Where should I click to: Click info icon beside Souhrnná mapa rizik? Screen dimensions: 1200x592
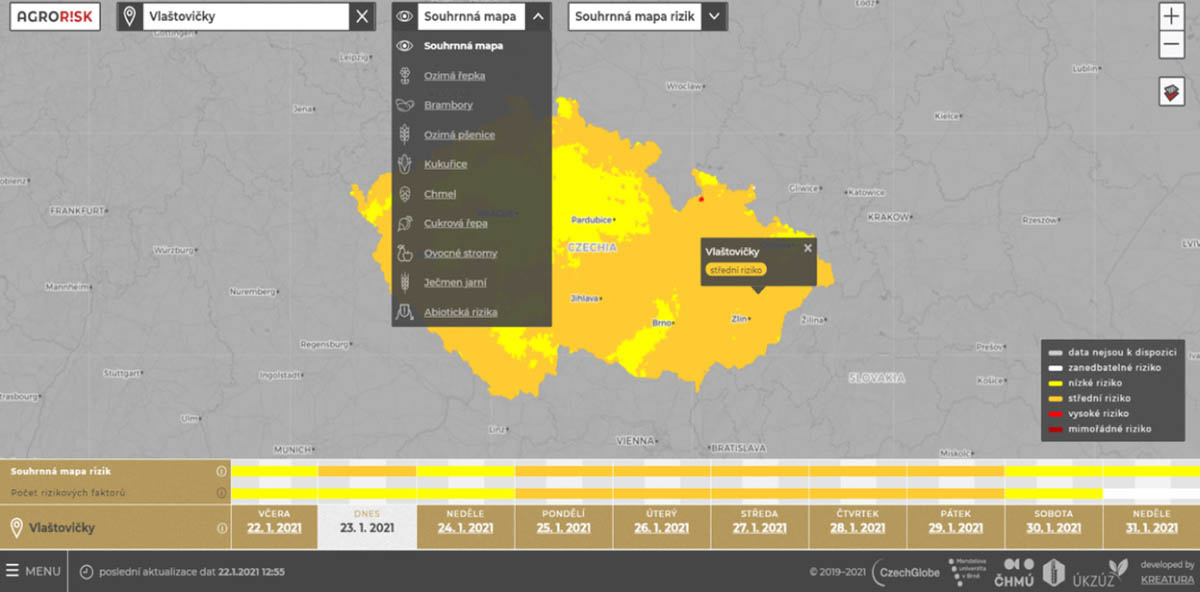coord(222,471)
